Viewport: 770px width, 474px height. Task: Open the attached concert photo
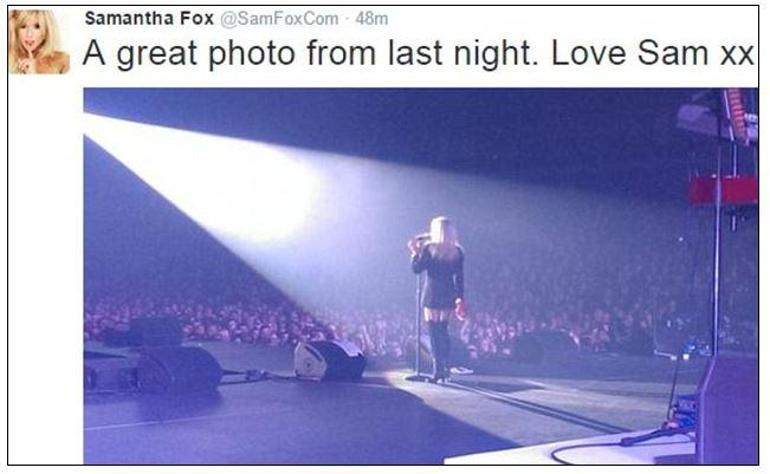[421, 276]
